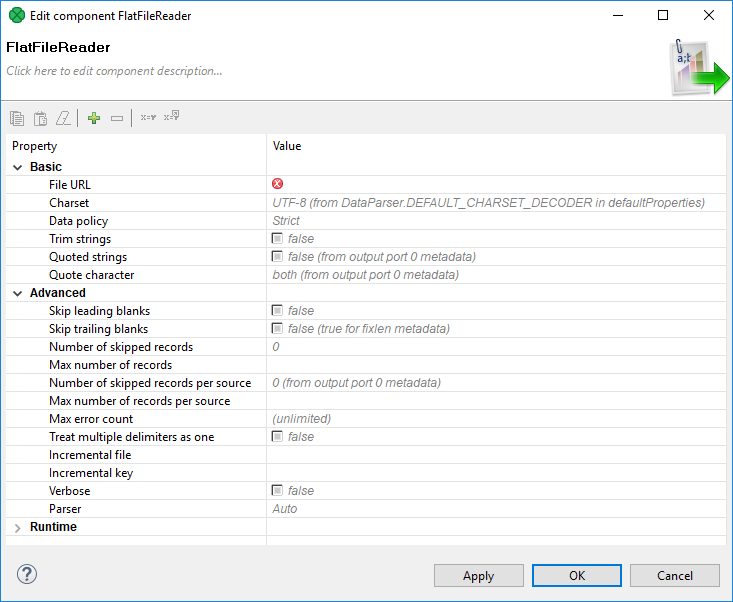The image size is (733, 602).
Task: Check Skip leading blanks checkbox
Action: coord(278,311)
